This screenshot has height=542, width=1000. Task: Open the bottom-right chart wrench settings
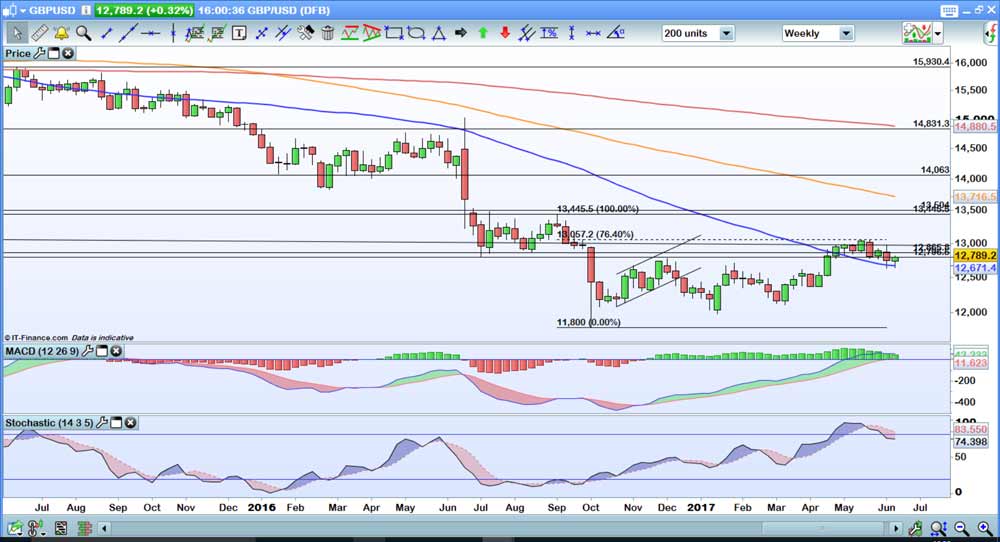click(916, 528)
